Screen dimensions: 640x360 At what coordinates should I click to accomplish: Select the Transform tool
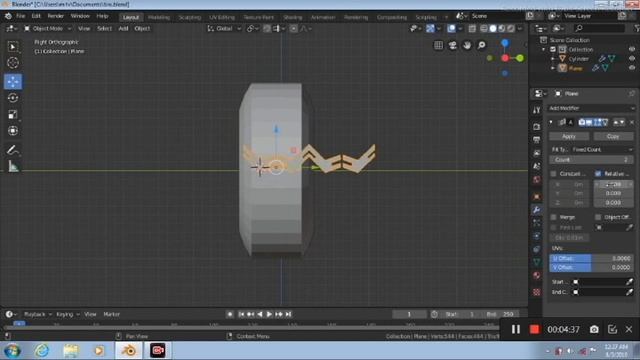click(13, 131)
